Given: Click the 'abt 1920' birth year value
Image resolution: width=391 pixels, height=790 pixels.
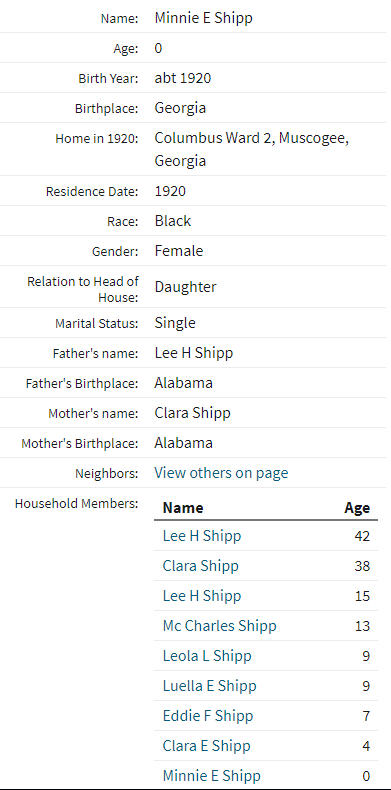Looking at the screenshot, I should (x=182, y=78).
